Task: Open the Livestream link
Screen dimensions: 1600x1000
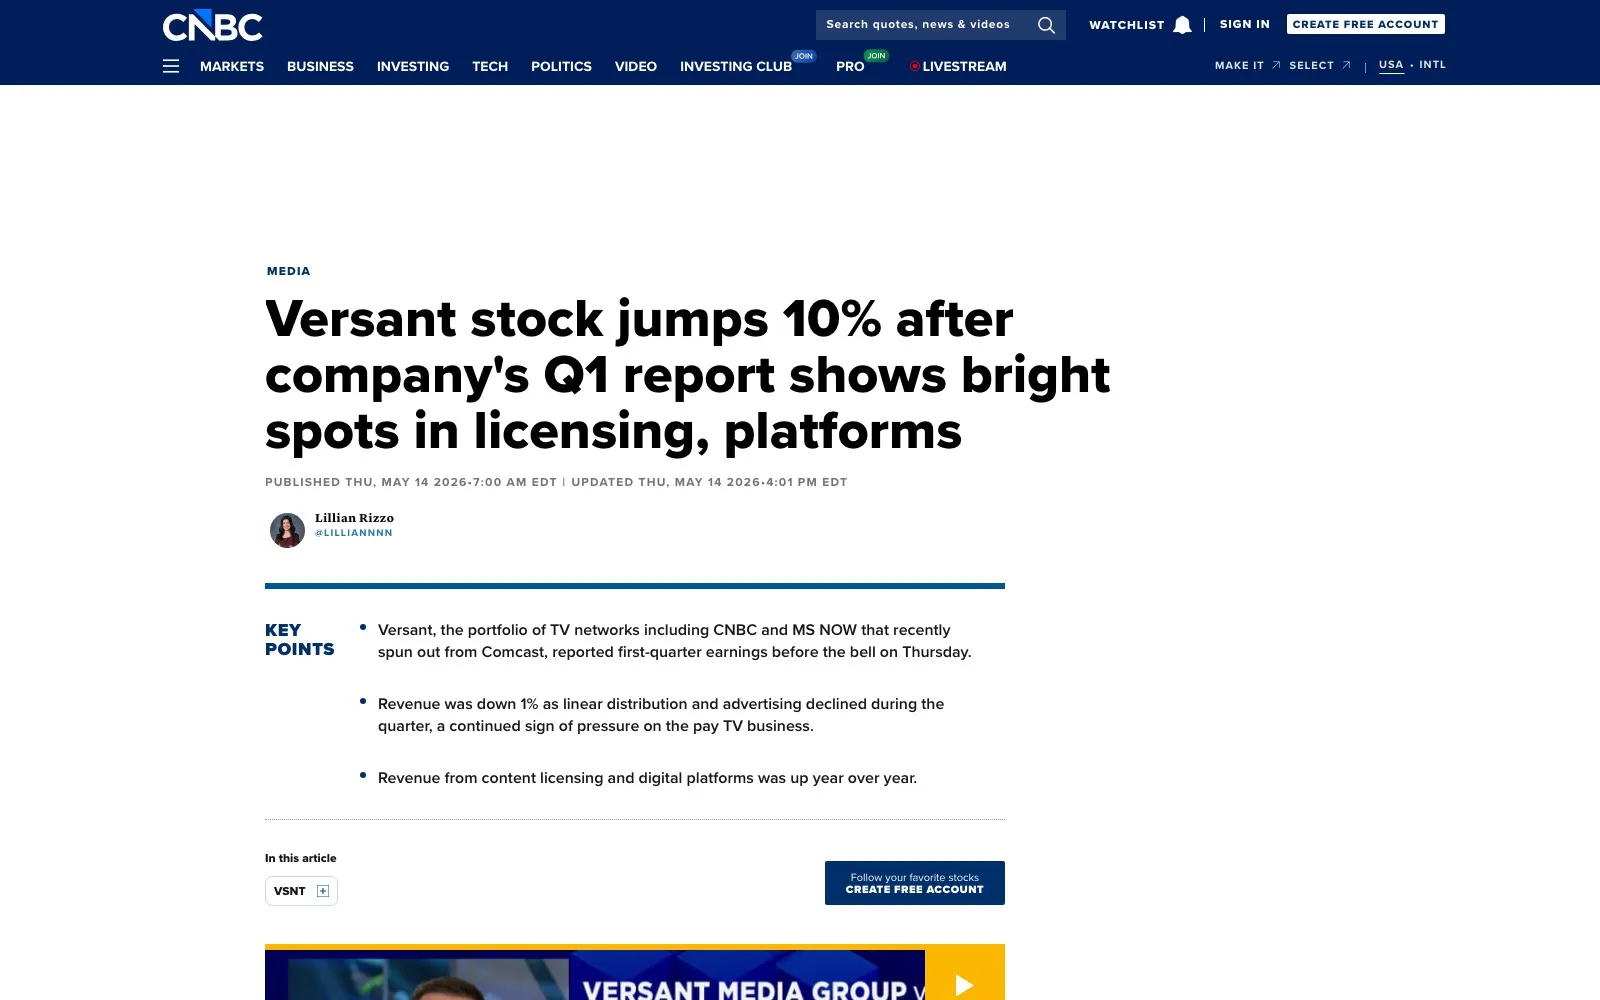Action: (x=958, y=66)
